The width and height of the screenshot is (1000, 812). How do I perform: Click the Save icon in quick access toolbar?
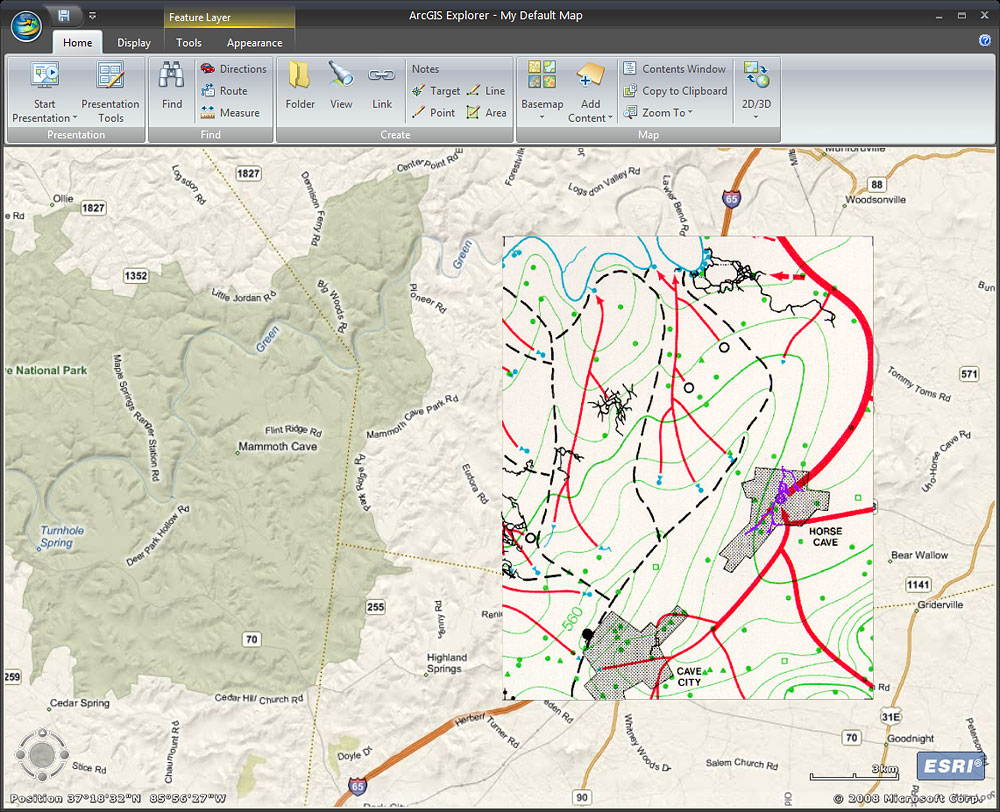point(64,15)
